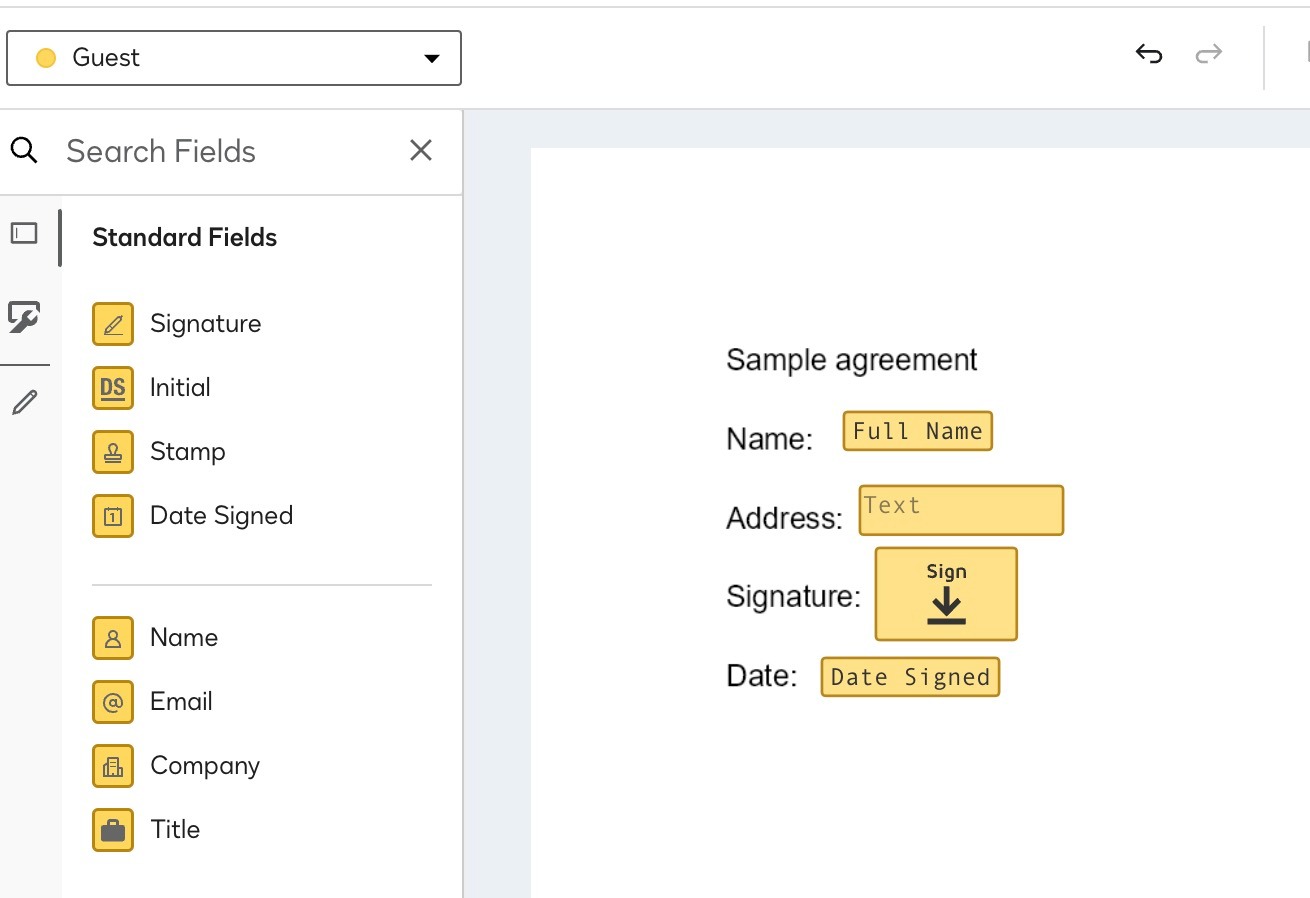This screenshot has width=1310, height=898.
Task: Click the search magnifier icon
Action: [24, 150]
